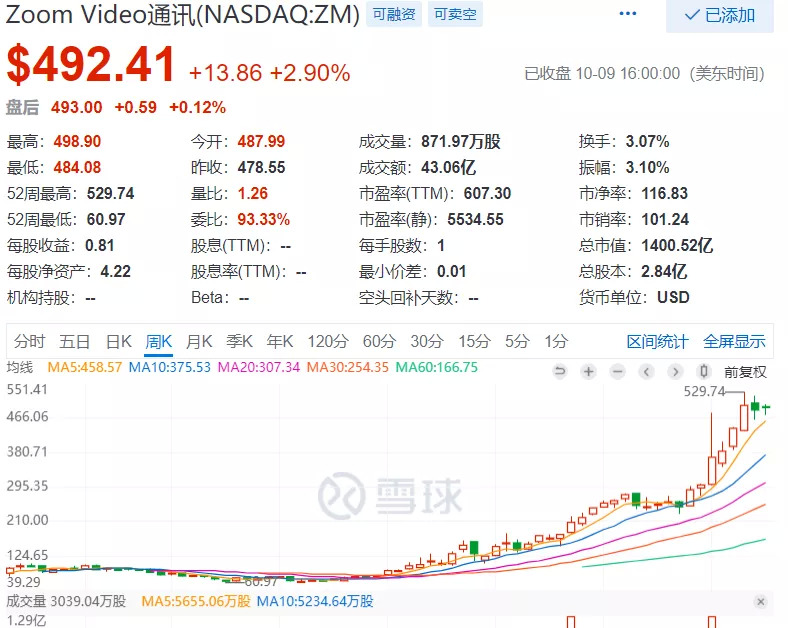This screenshot has height=628, width=788.
Task: Click the 市销率 value 101.24
Action: [665, 220]
